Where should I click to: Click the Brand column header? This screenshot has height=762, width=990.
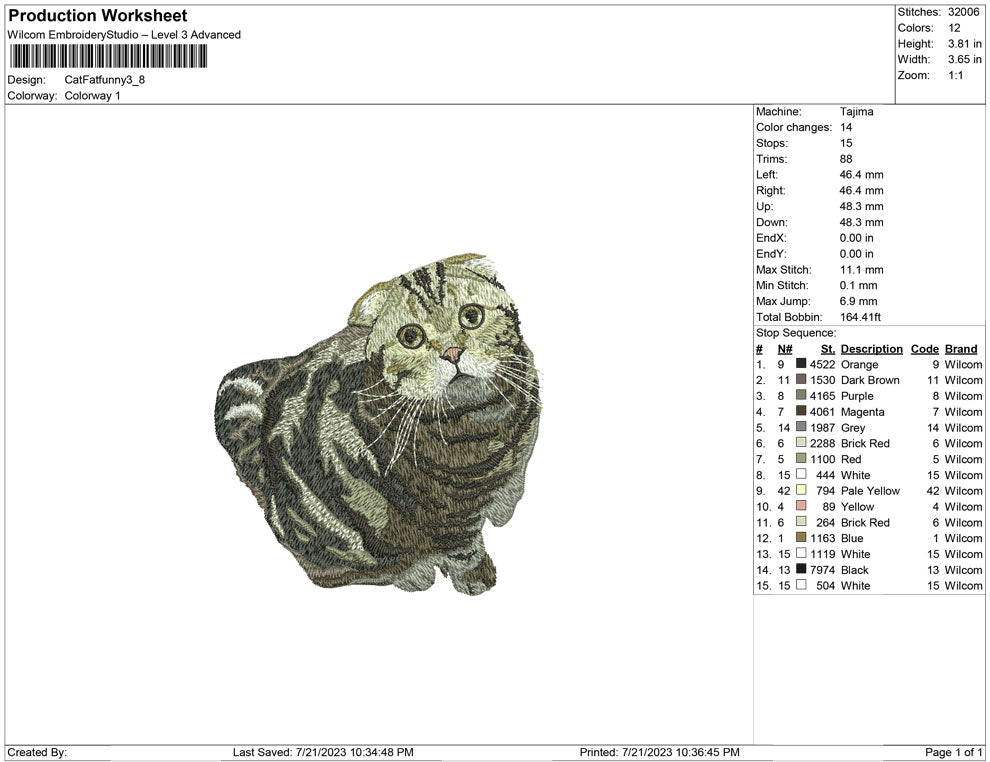(960, 348)
